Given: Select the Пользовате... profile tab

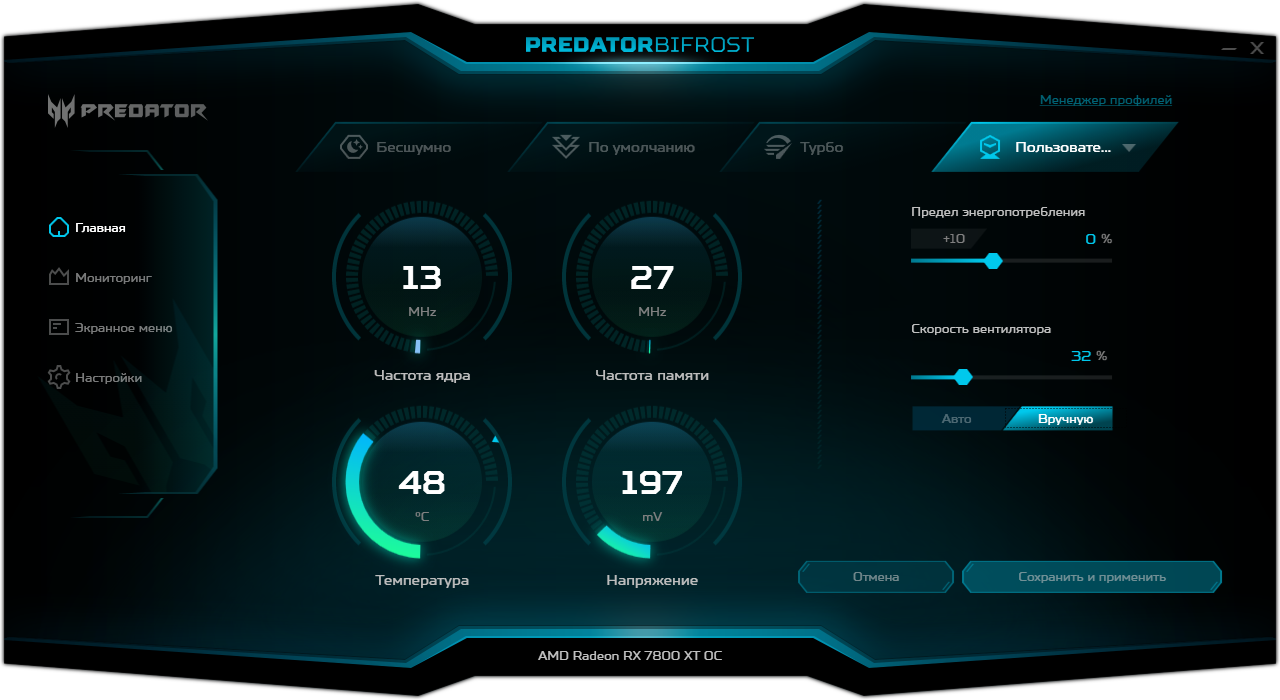Looking at the screenshot, I should [x=1055, y=147].
